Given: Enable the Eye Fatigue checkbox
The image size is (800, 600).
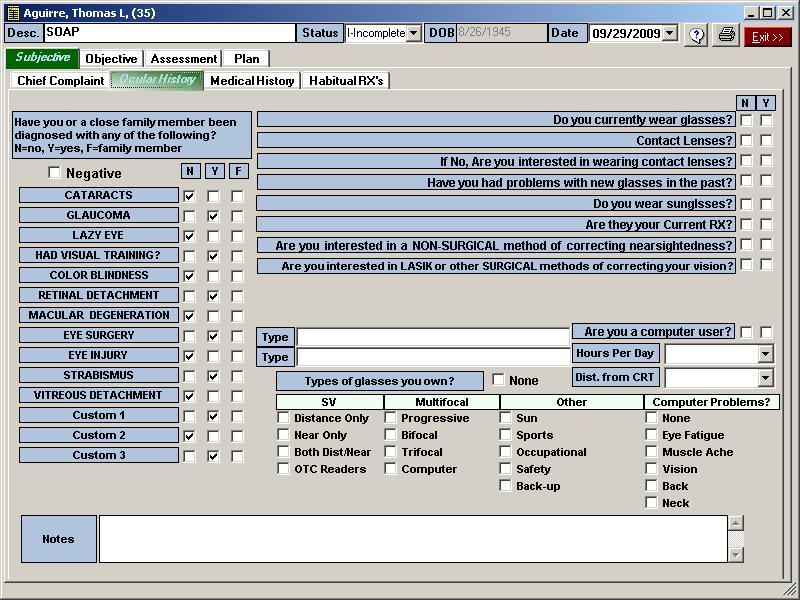Looking at the screenshot, I should point(652,435).
